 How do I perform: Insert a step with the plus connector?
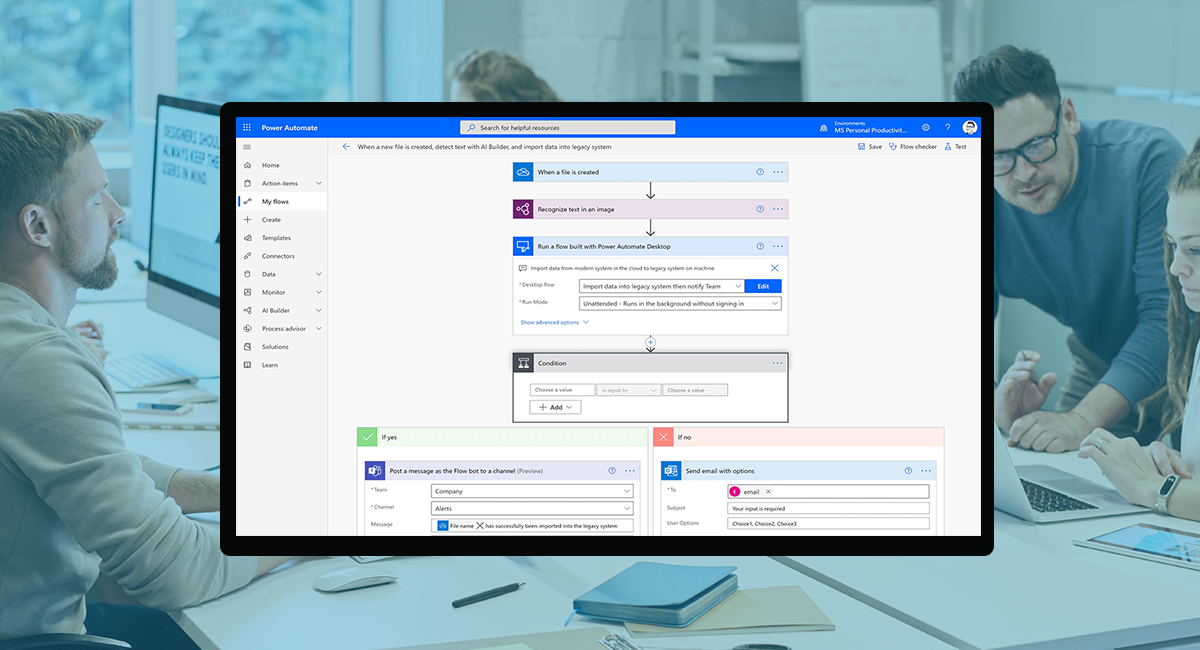(650, 343)
